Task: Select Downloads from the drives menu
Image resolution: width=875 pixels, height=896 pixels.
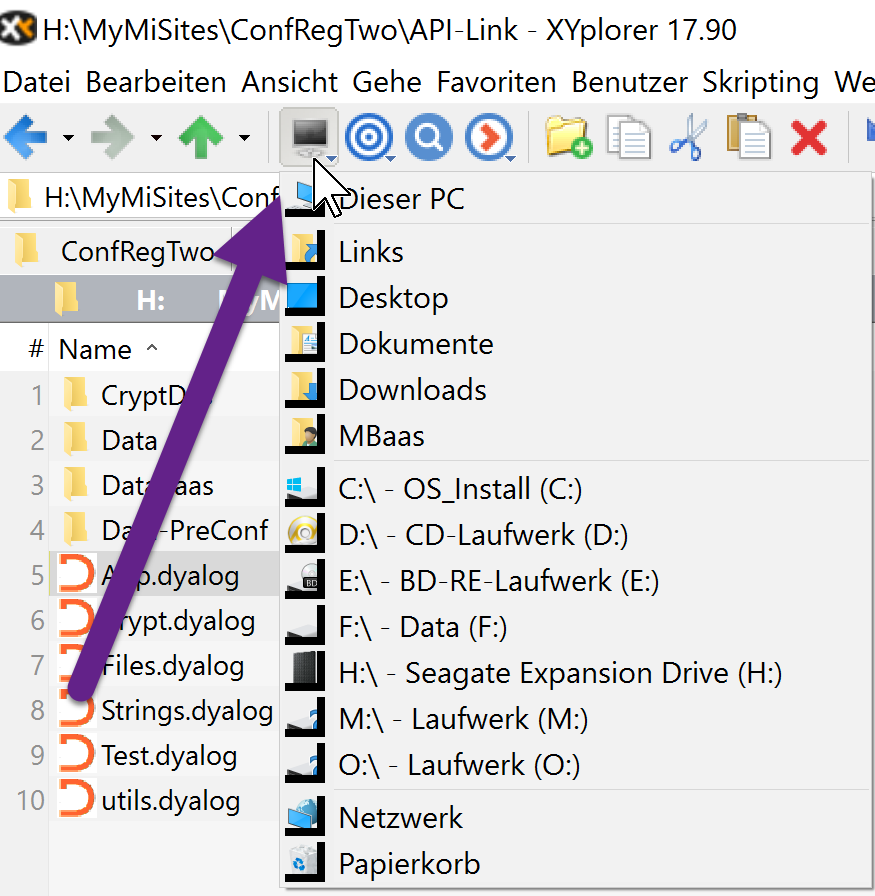Action: click(412, 390)
